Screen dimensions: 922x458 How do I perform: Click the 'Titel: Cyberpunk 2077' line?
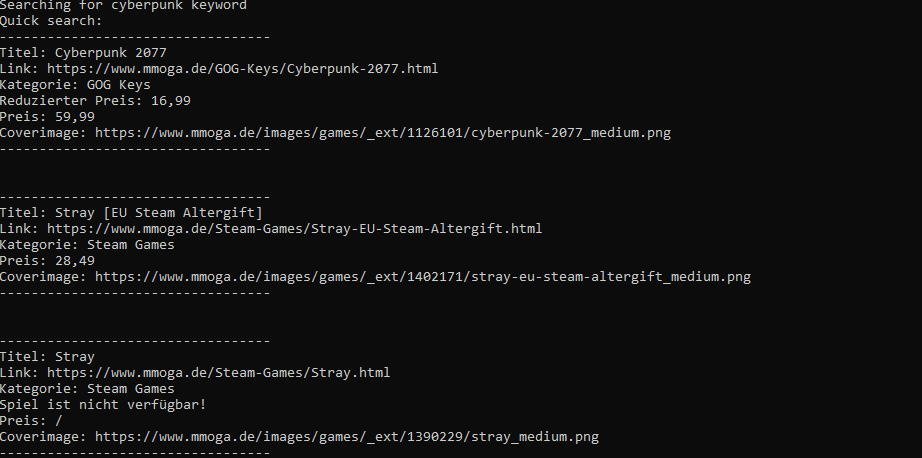(x=83, y=53)
